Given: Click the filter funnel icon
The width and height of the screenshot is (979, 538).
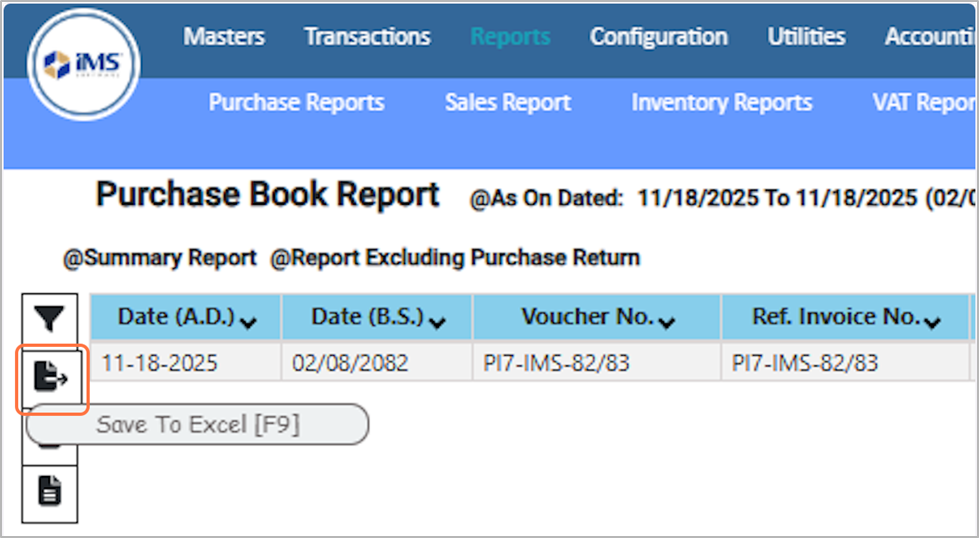Looking at the screenshot, I should pyautogui.click(x=50, y=319).
